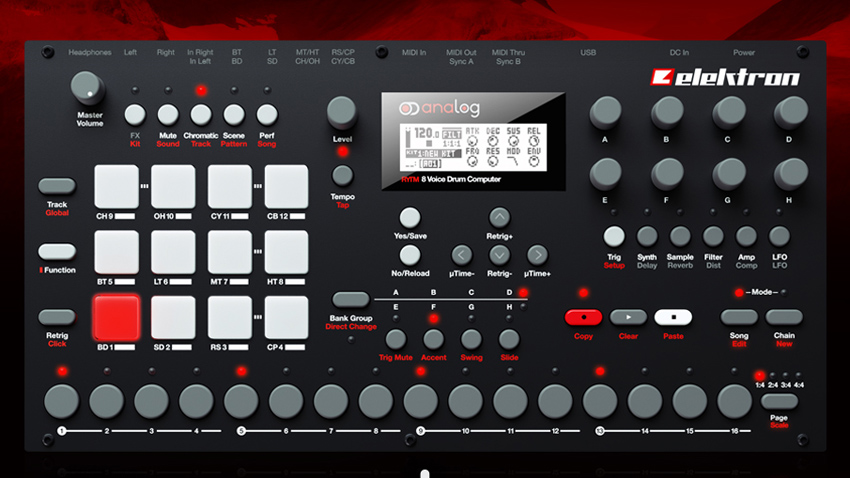850x478 pixels.
Task: Click the Accent bank button
Action: pos(433,340)
